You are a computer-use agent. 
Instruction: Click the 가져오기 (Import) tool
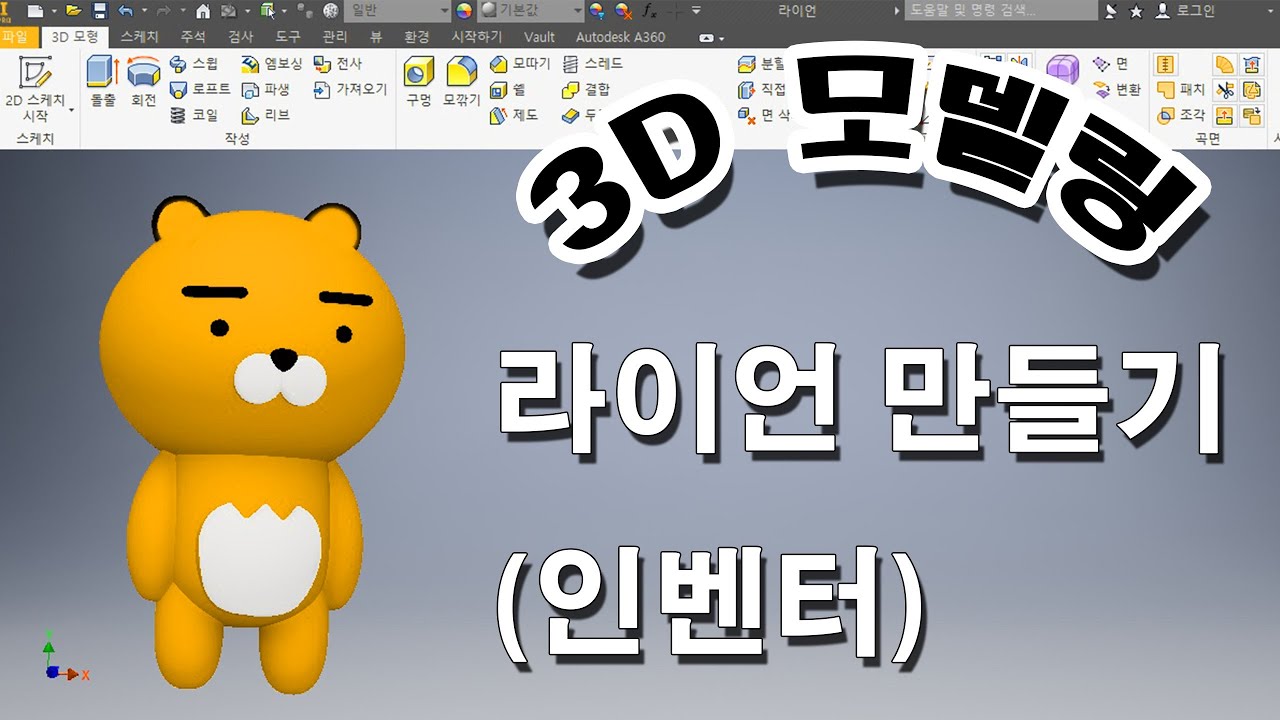point(349,89)
